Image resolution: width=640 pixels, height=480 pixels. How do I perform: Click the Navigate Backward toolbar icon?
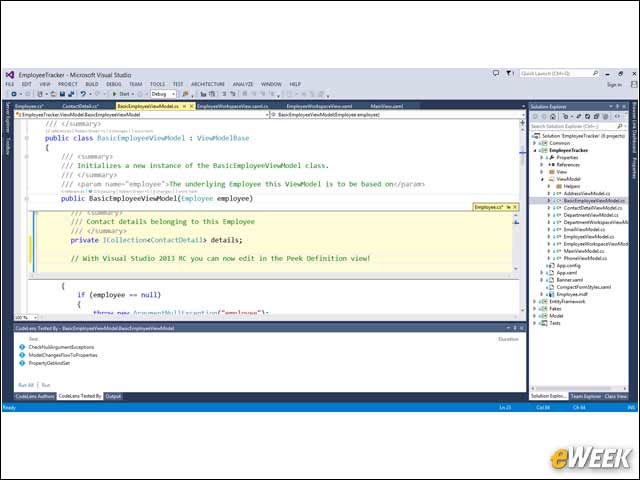14,94
